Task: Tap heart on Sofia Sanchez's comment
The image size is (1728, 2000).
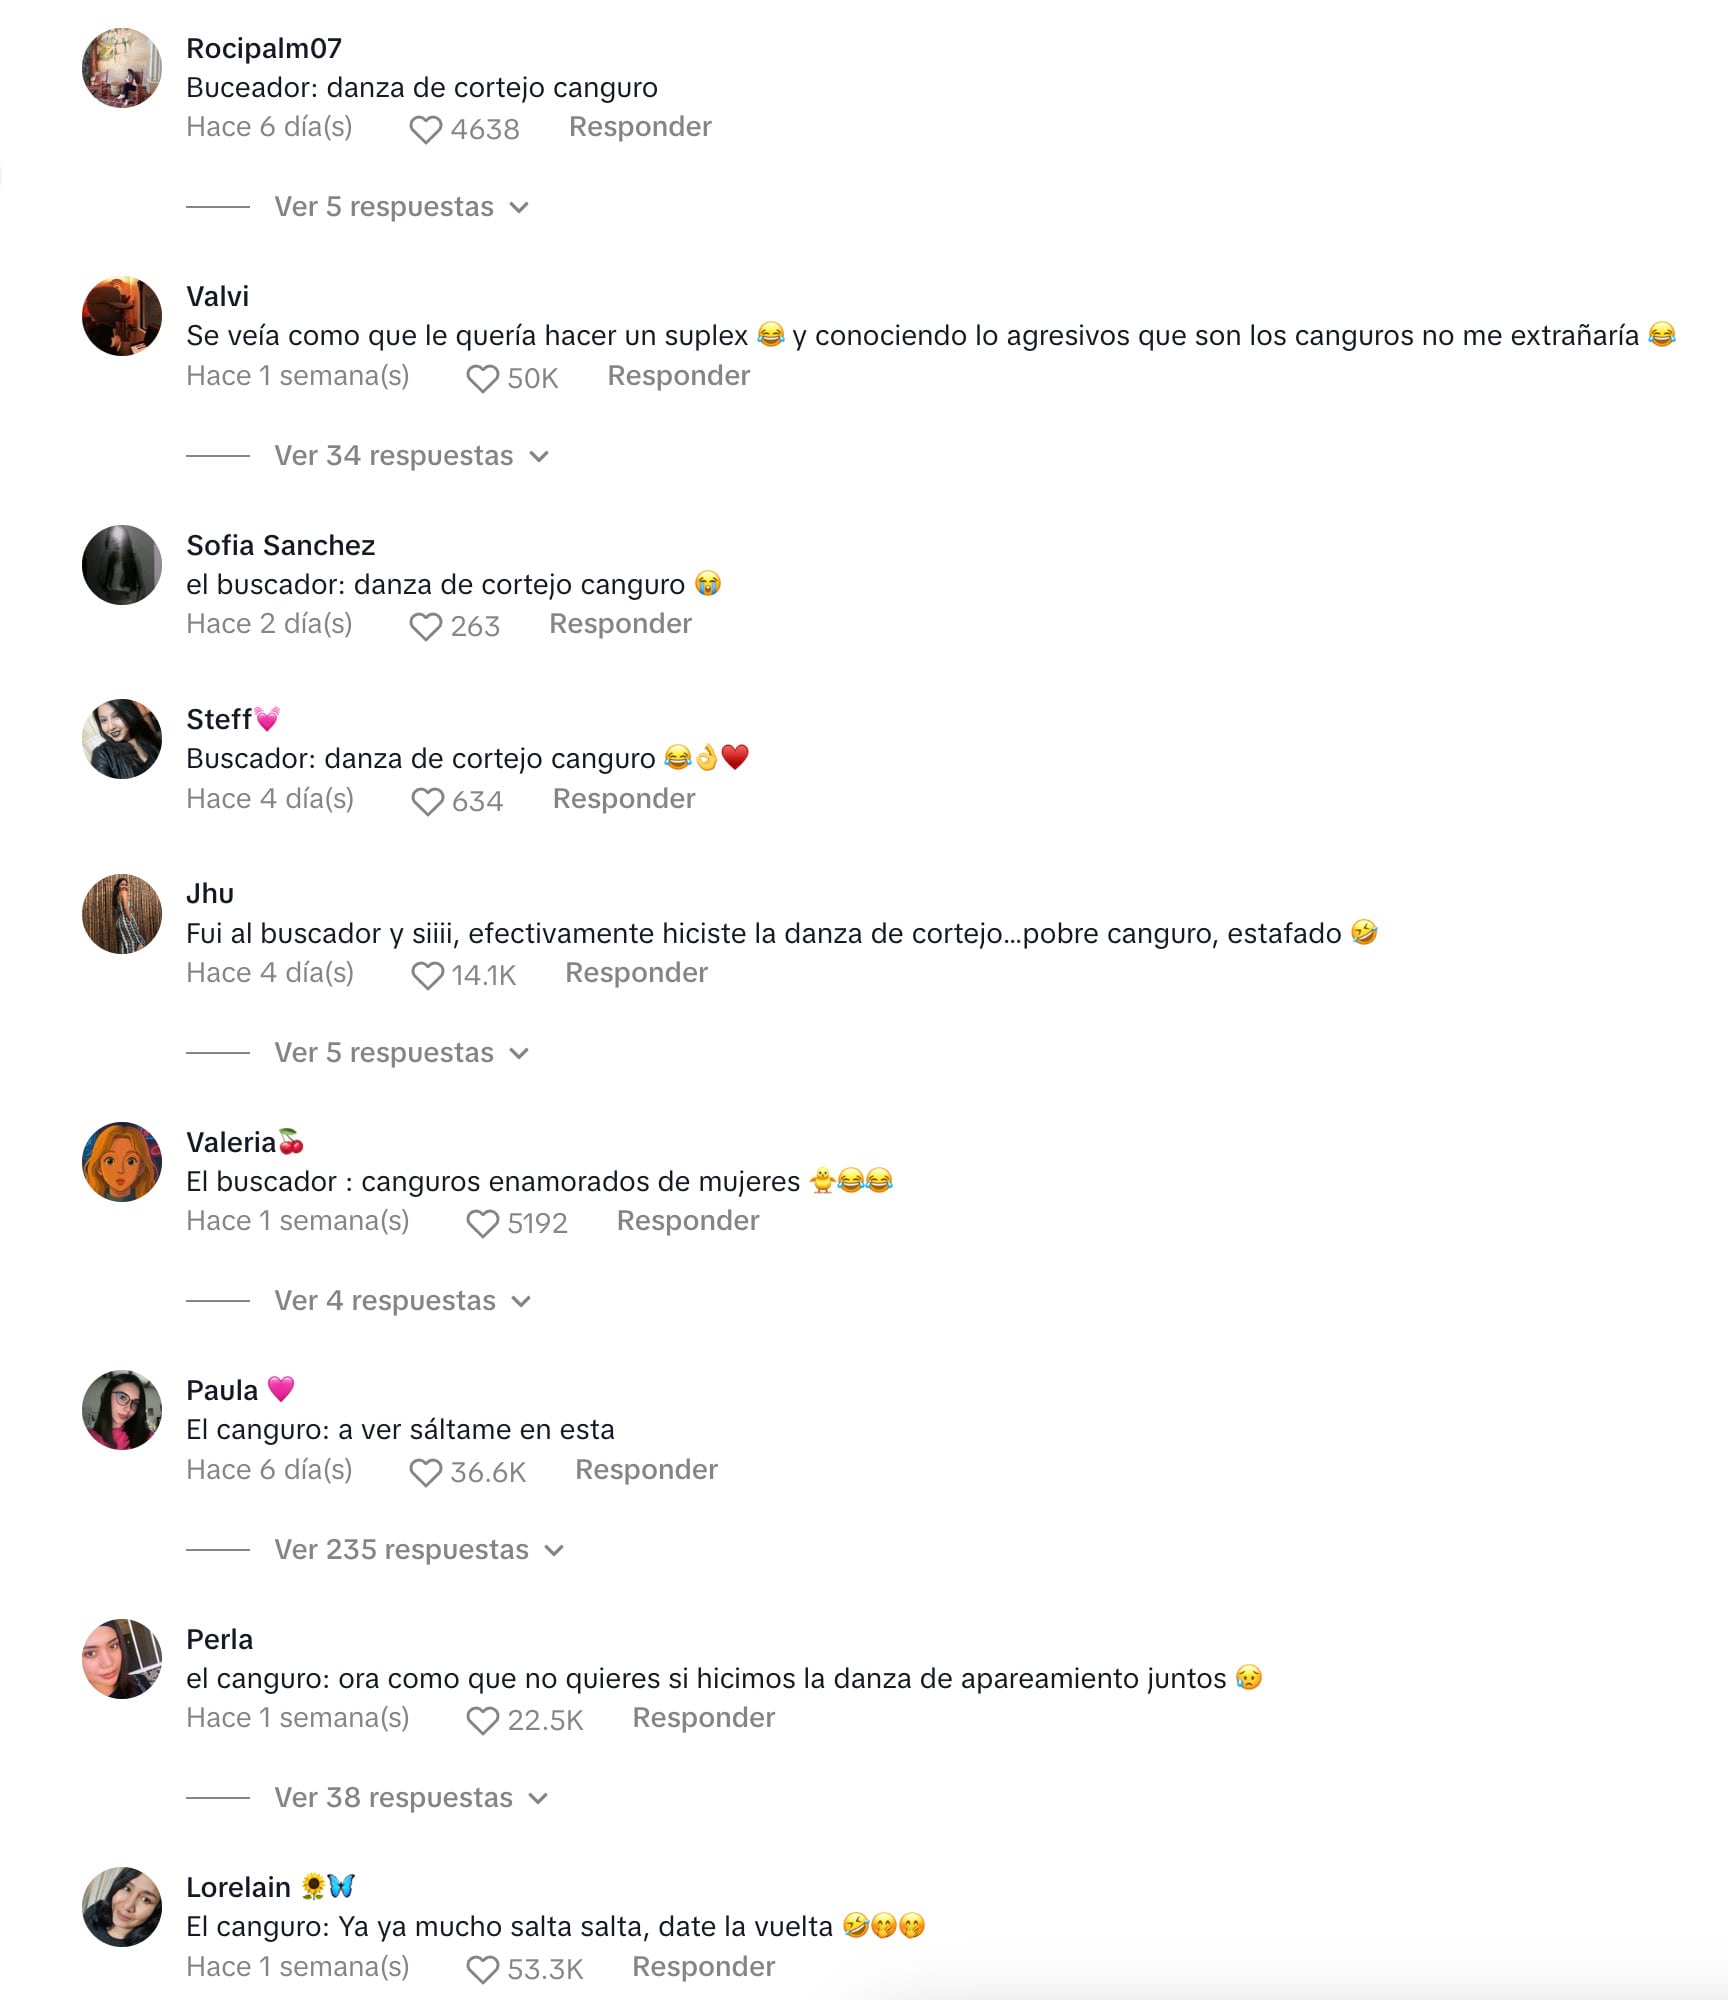Action: [426, 626]
